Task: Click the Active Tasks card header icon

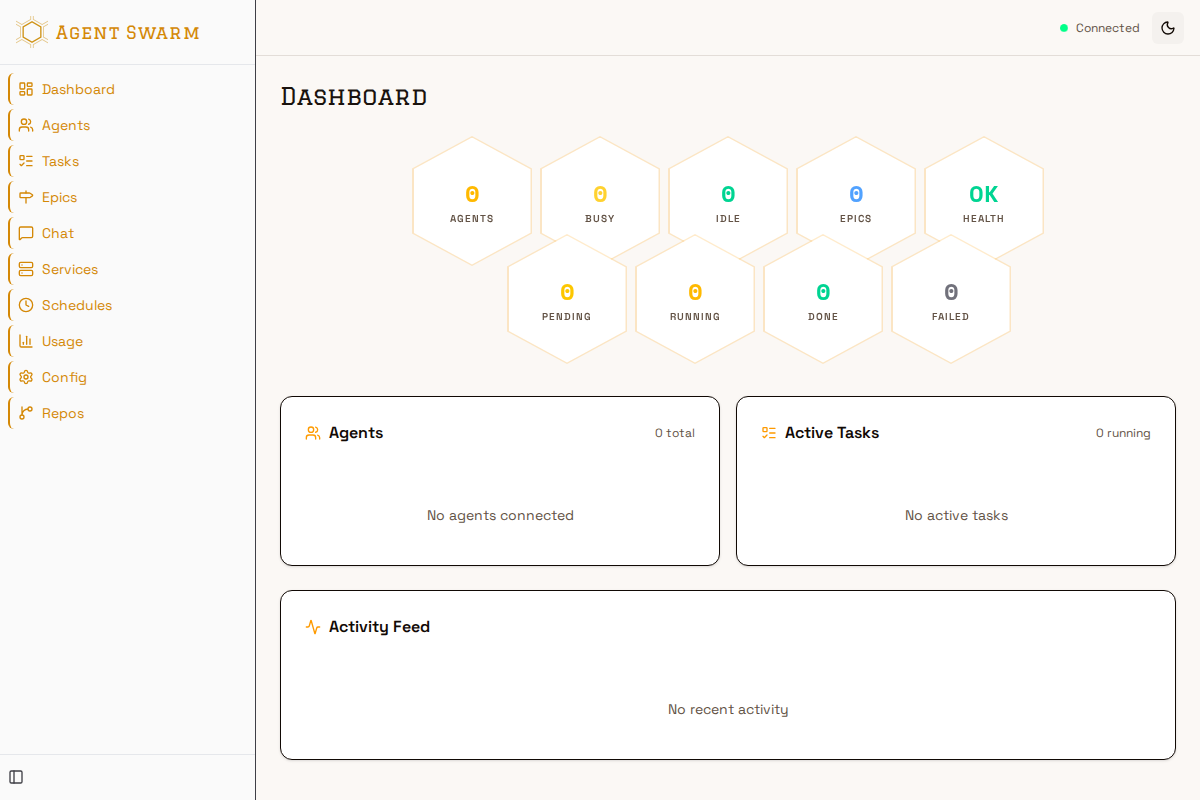Action: [x=768, y=433]
